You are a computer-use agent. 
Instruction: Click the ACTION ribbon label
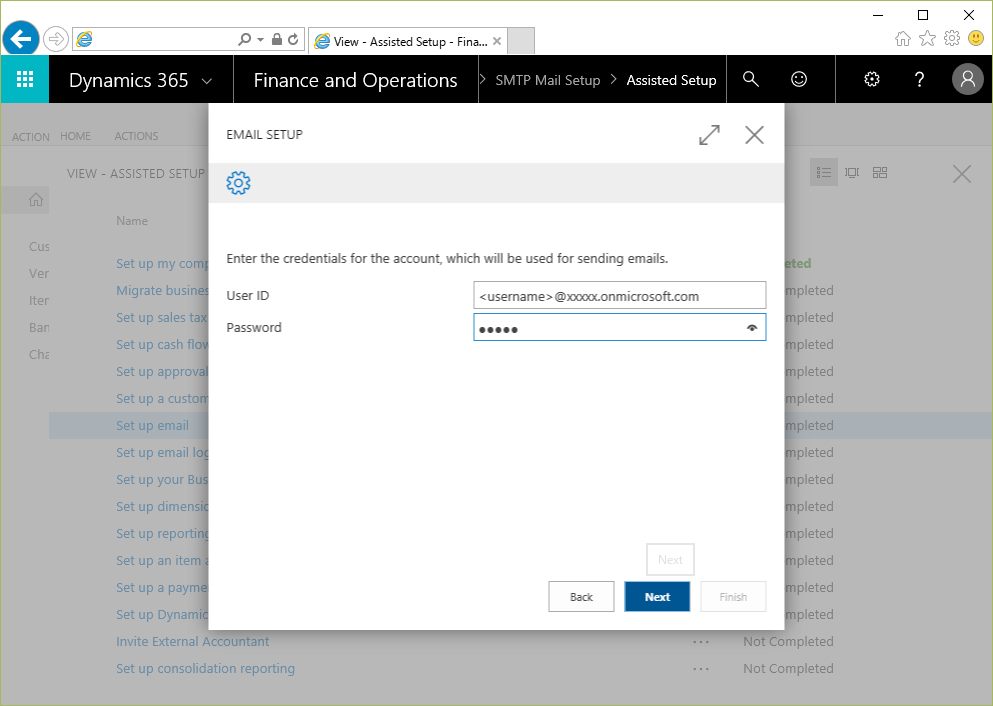[30, 137]
